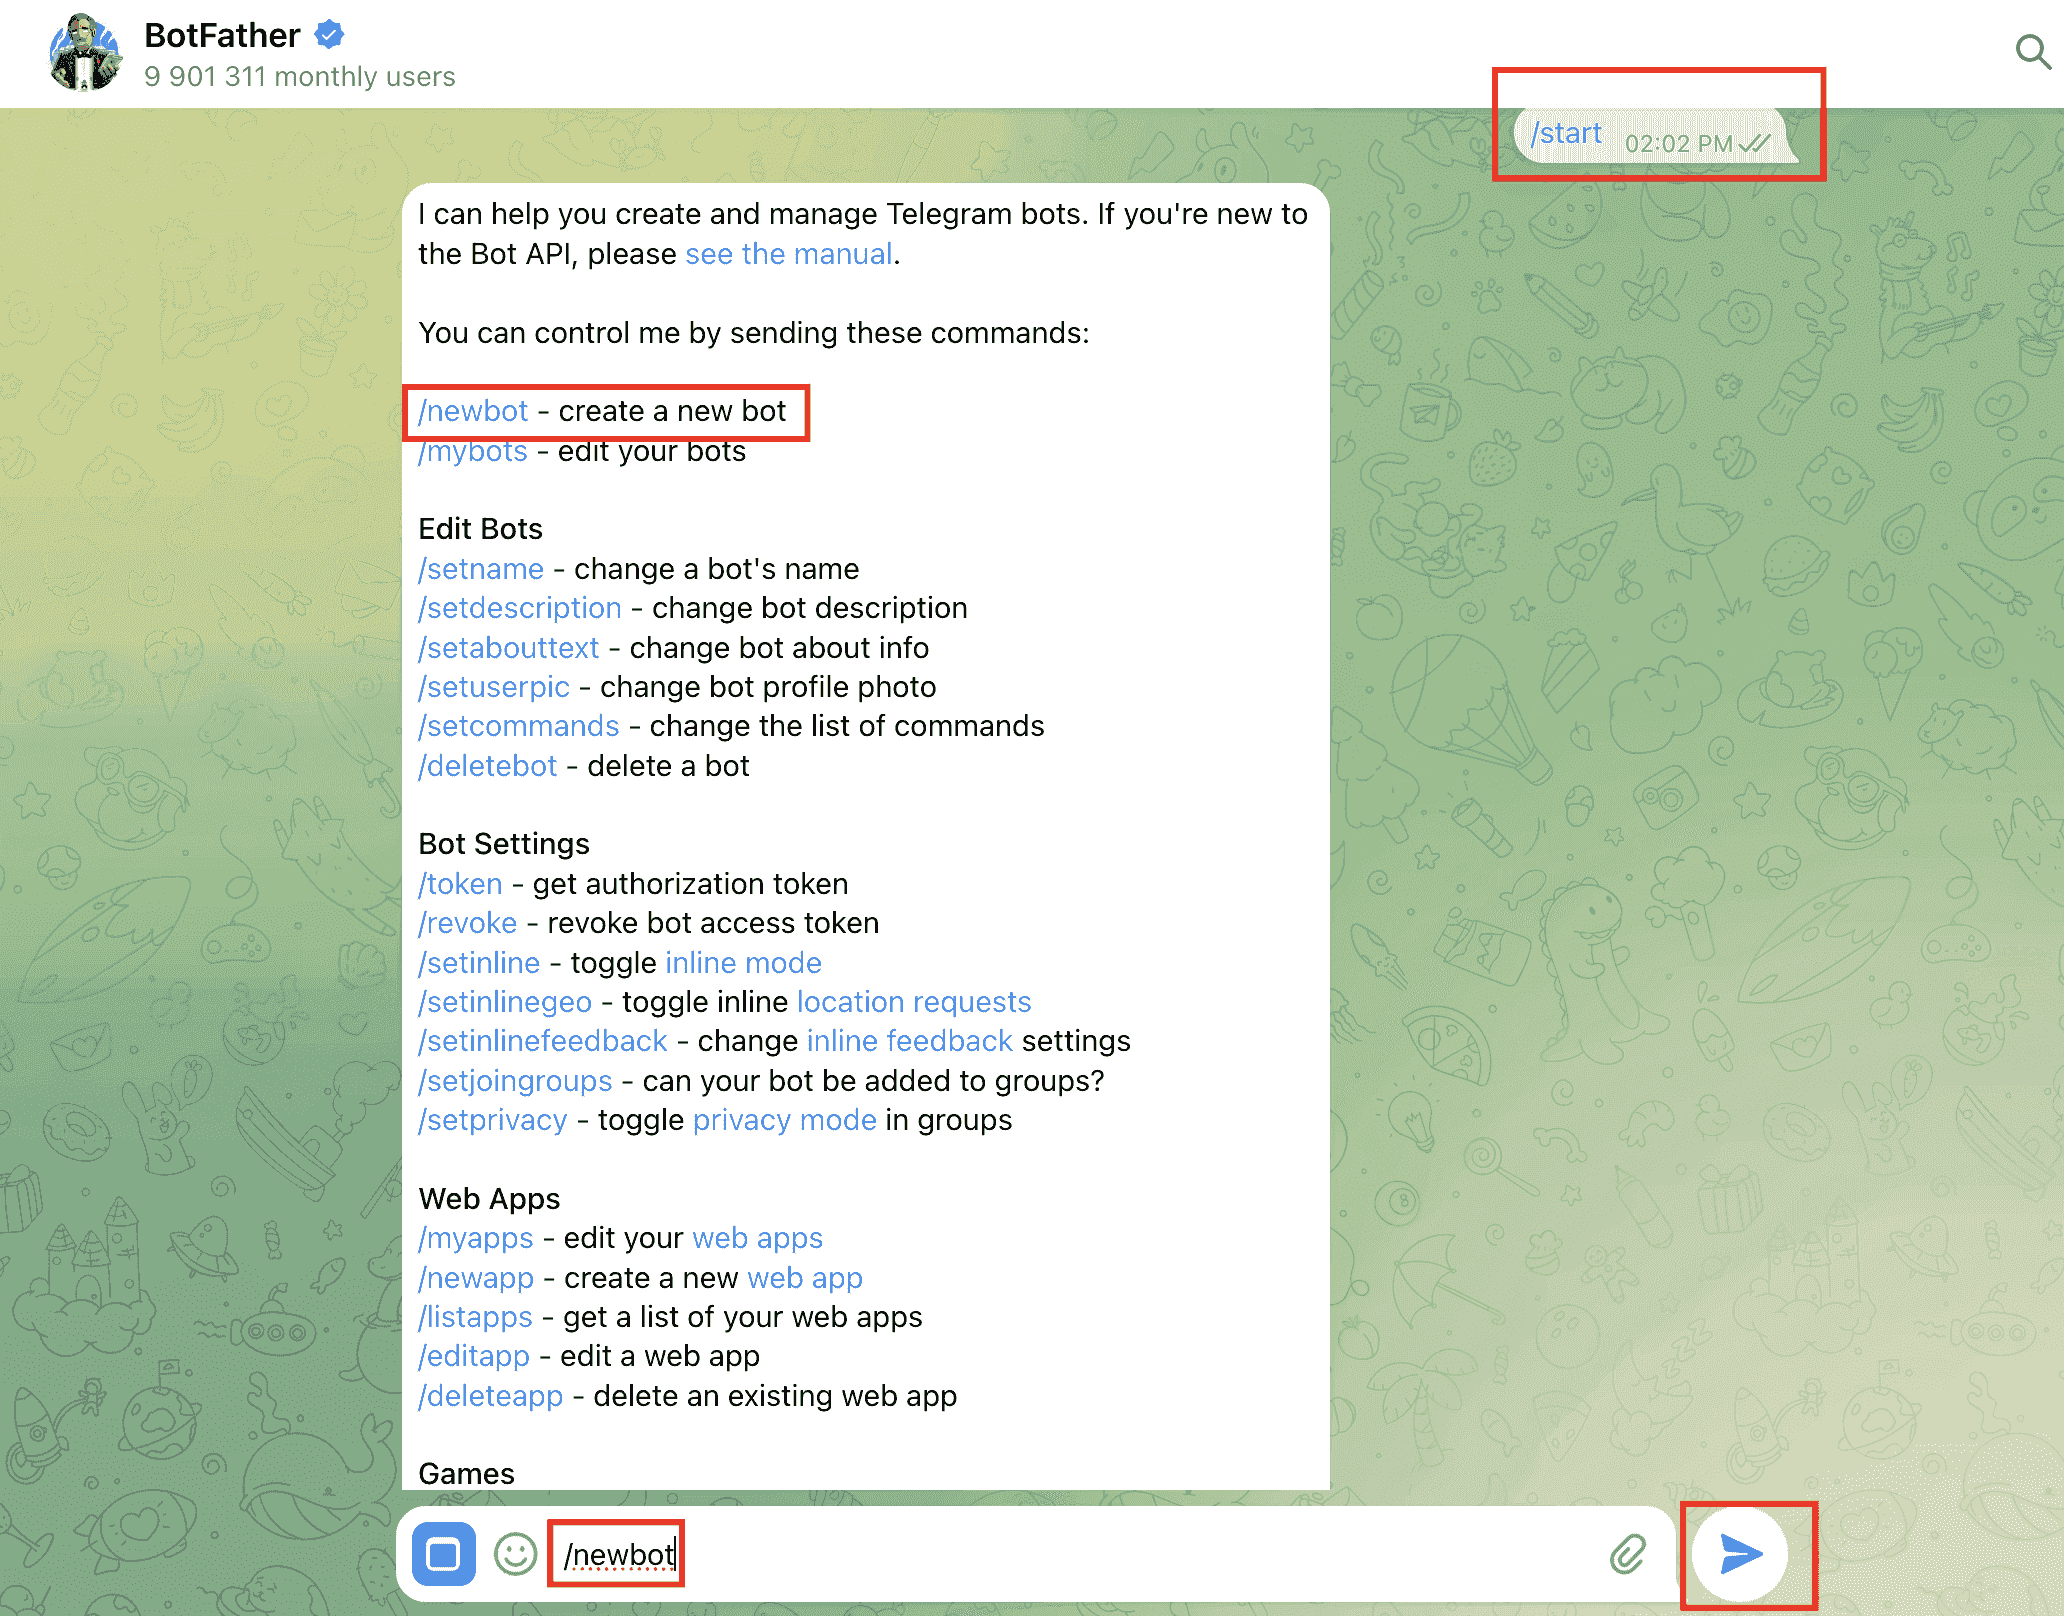The height and width of the screenshot is (1616, 2064).
Task: Select the /setname command
Action: (481, 569)
